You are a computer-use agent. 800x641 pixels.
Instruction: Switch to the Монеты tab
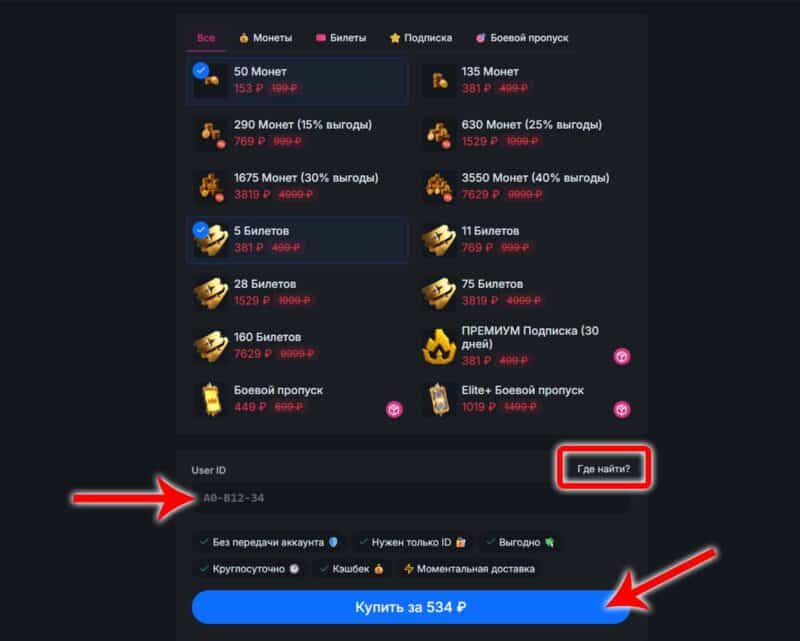(266, 38)
